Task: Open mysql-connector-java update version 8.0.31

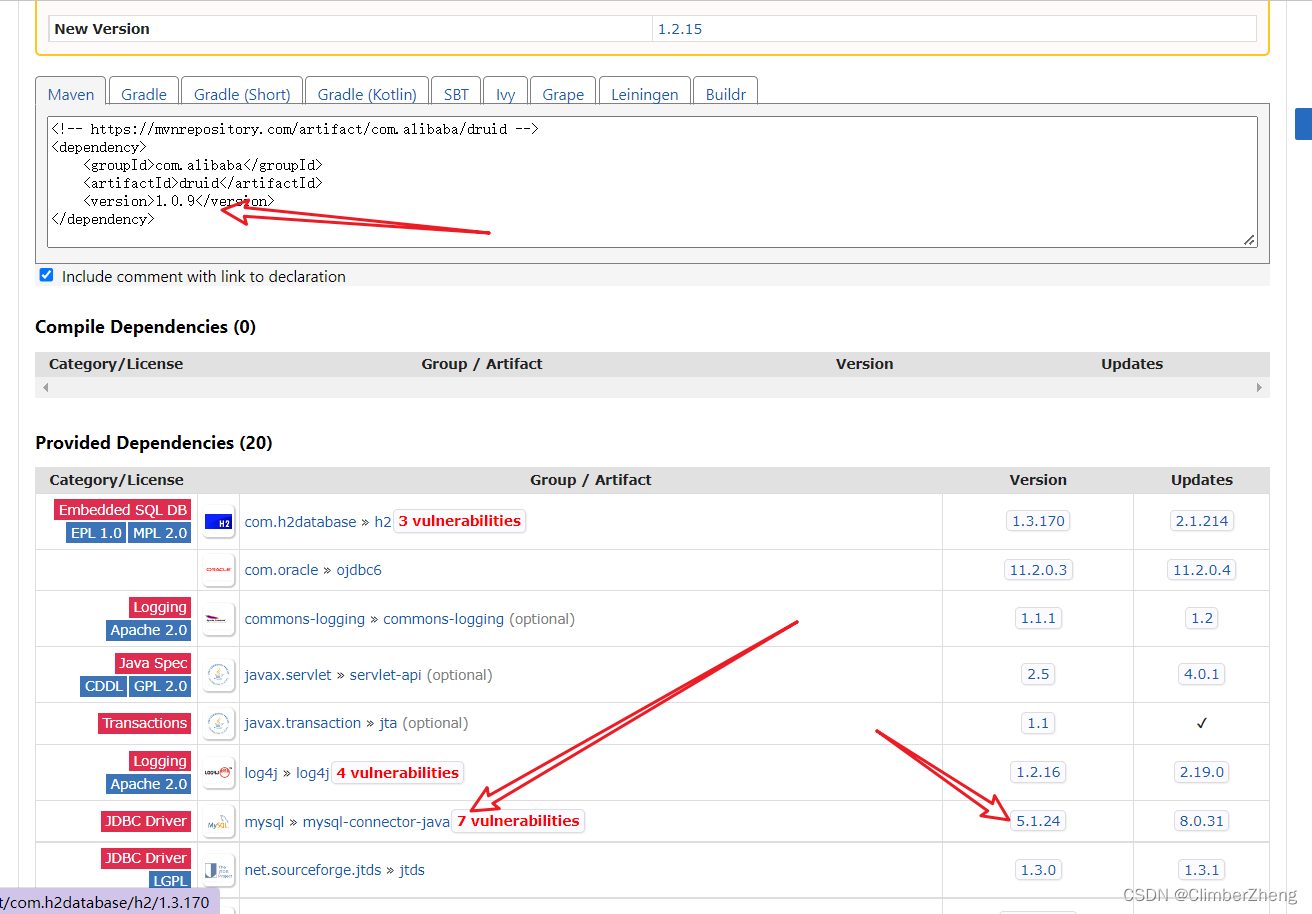Action: (1202, 821)
